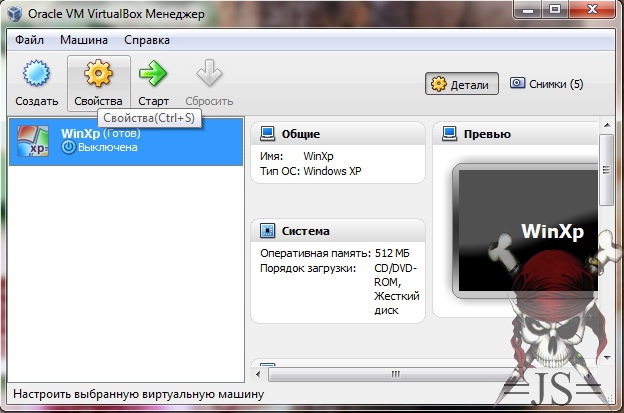
Task: Open the Справка menu
Action: pos(147,40)
